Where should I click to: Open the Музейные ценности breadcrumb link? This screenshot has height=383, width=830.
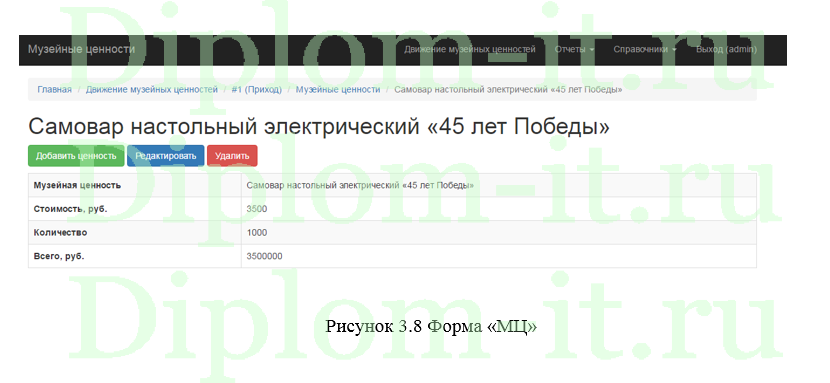338,90
